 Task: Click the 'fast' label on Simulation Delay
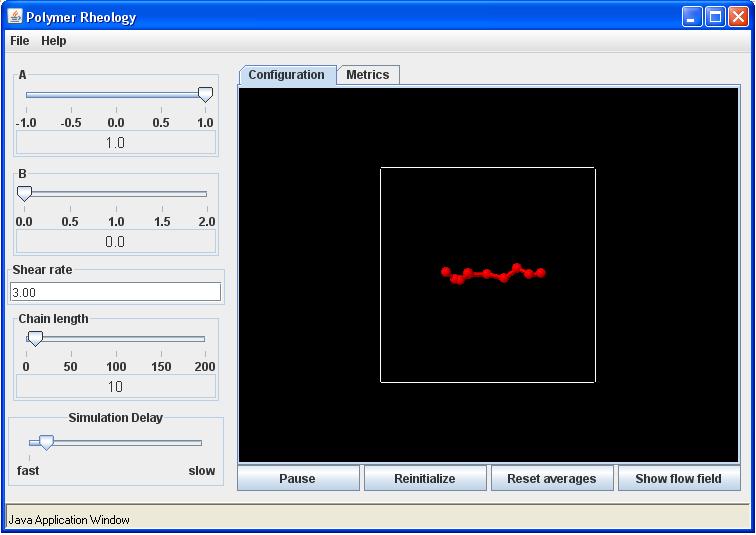pos(28,471)
